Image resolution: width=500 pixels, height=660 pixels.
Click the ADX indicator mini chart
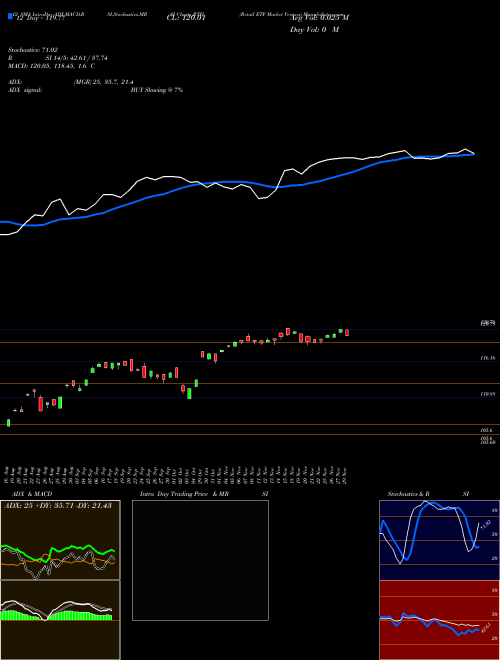(x=60, y=540)
